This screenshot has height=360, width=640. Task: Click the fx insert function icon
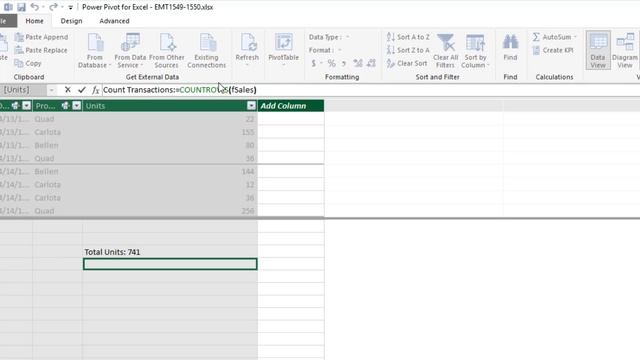click(x=96, y=90)
